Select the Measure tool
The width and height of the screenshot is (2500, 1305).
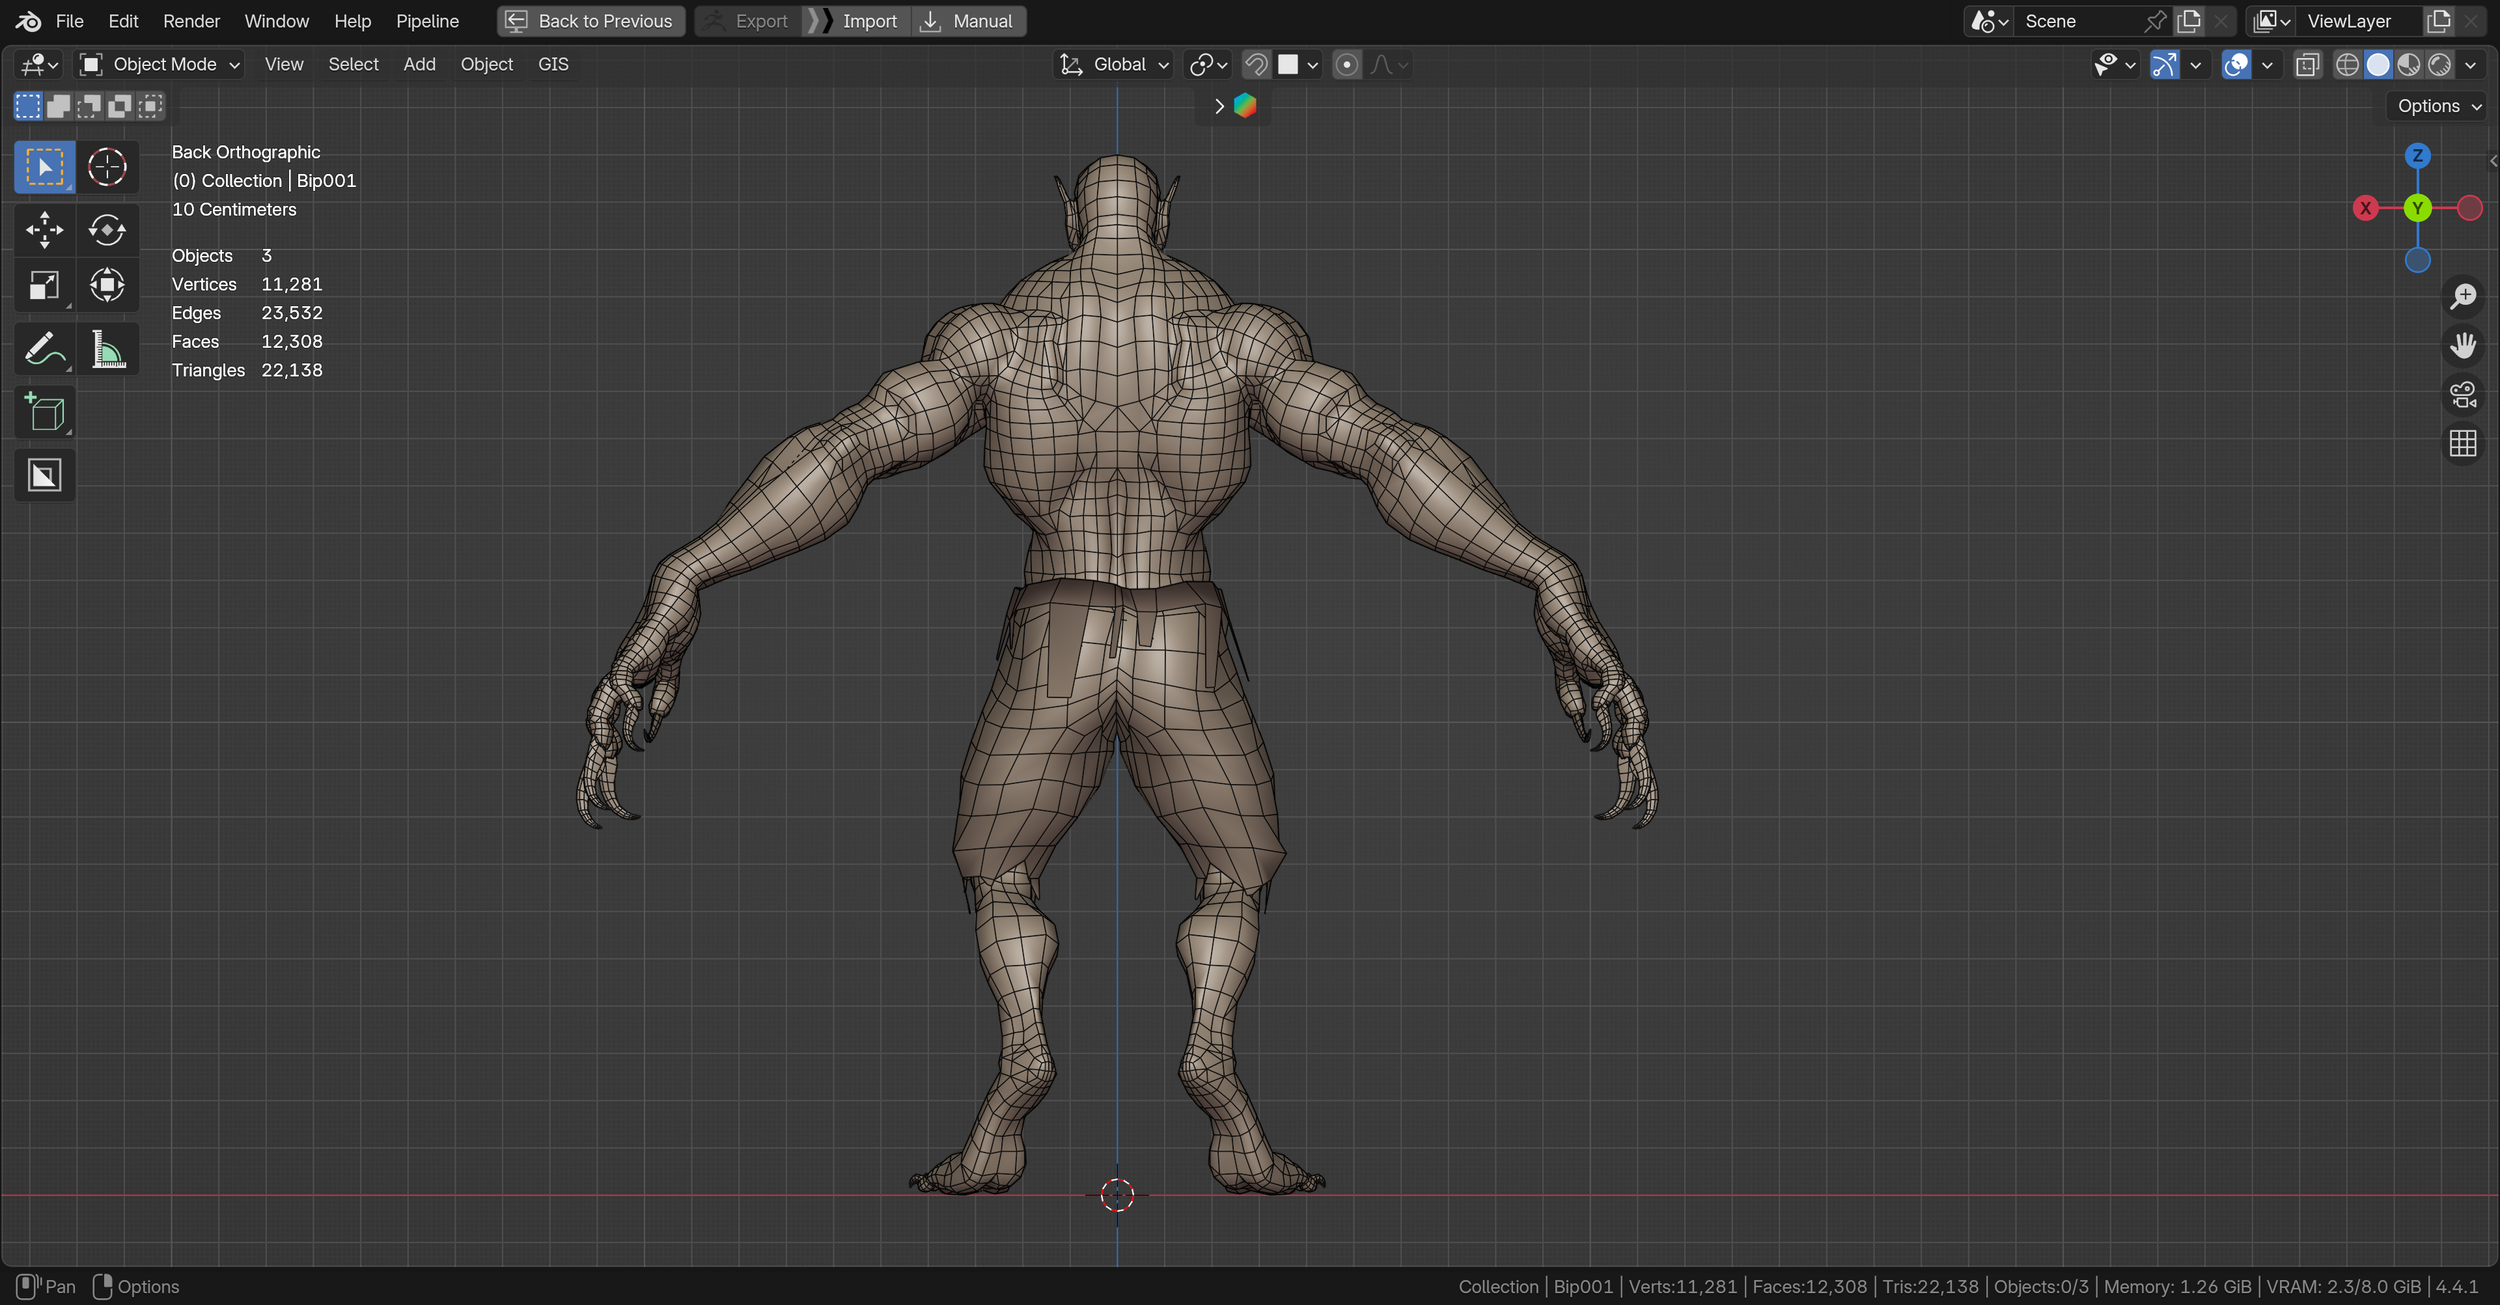107,349
